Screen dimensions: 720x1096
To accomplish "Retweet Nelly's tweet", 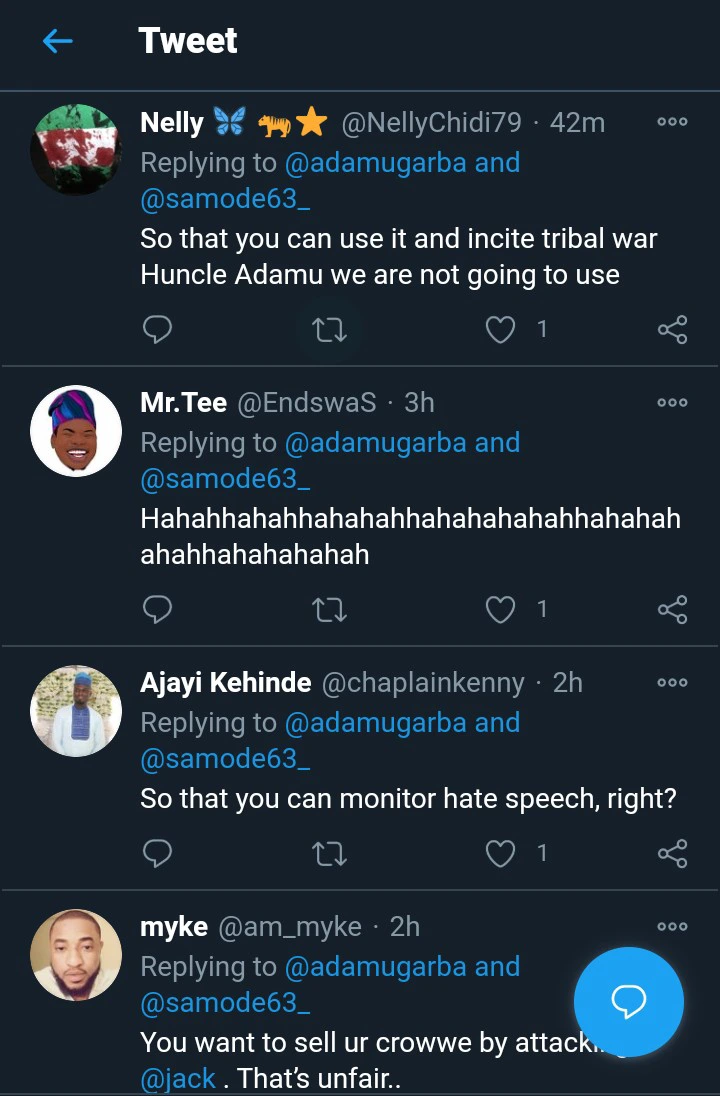I will (329, 329).
